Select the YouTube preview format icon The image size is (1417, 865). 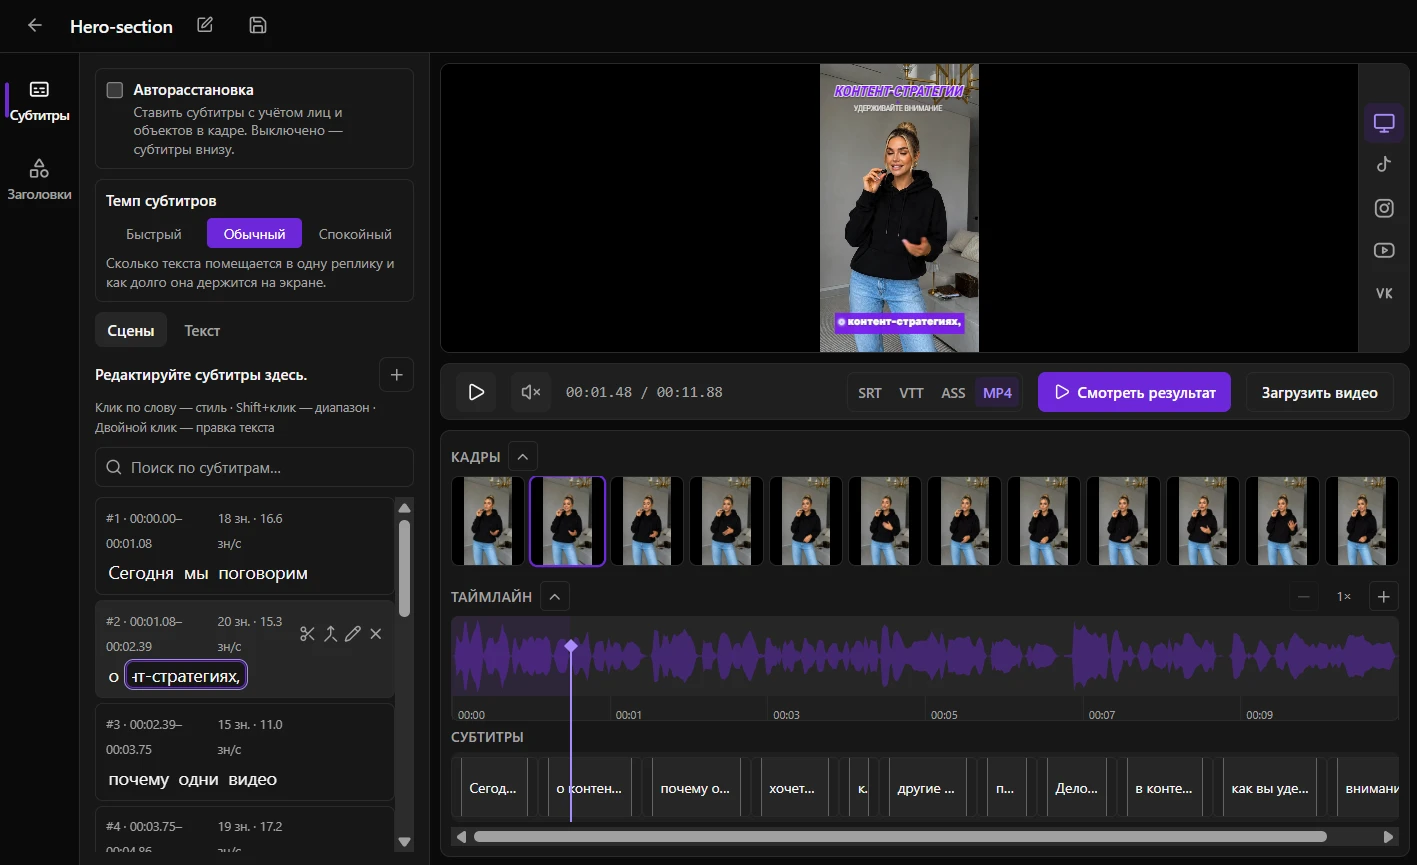(x=1384, y=251)
